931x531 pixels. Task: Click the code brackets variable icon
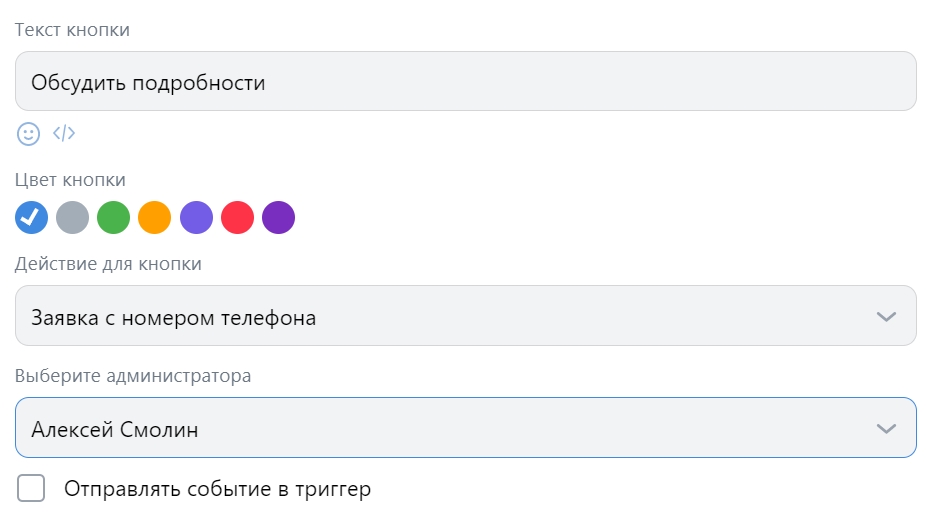point(64,133)
